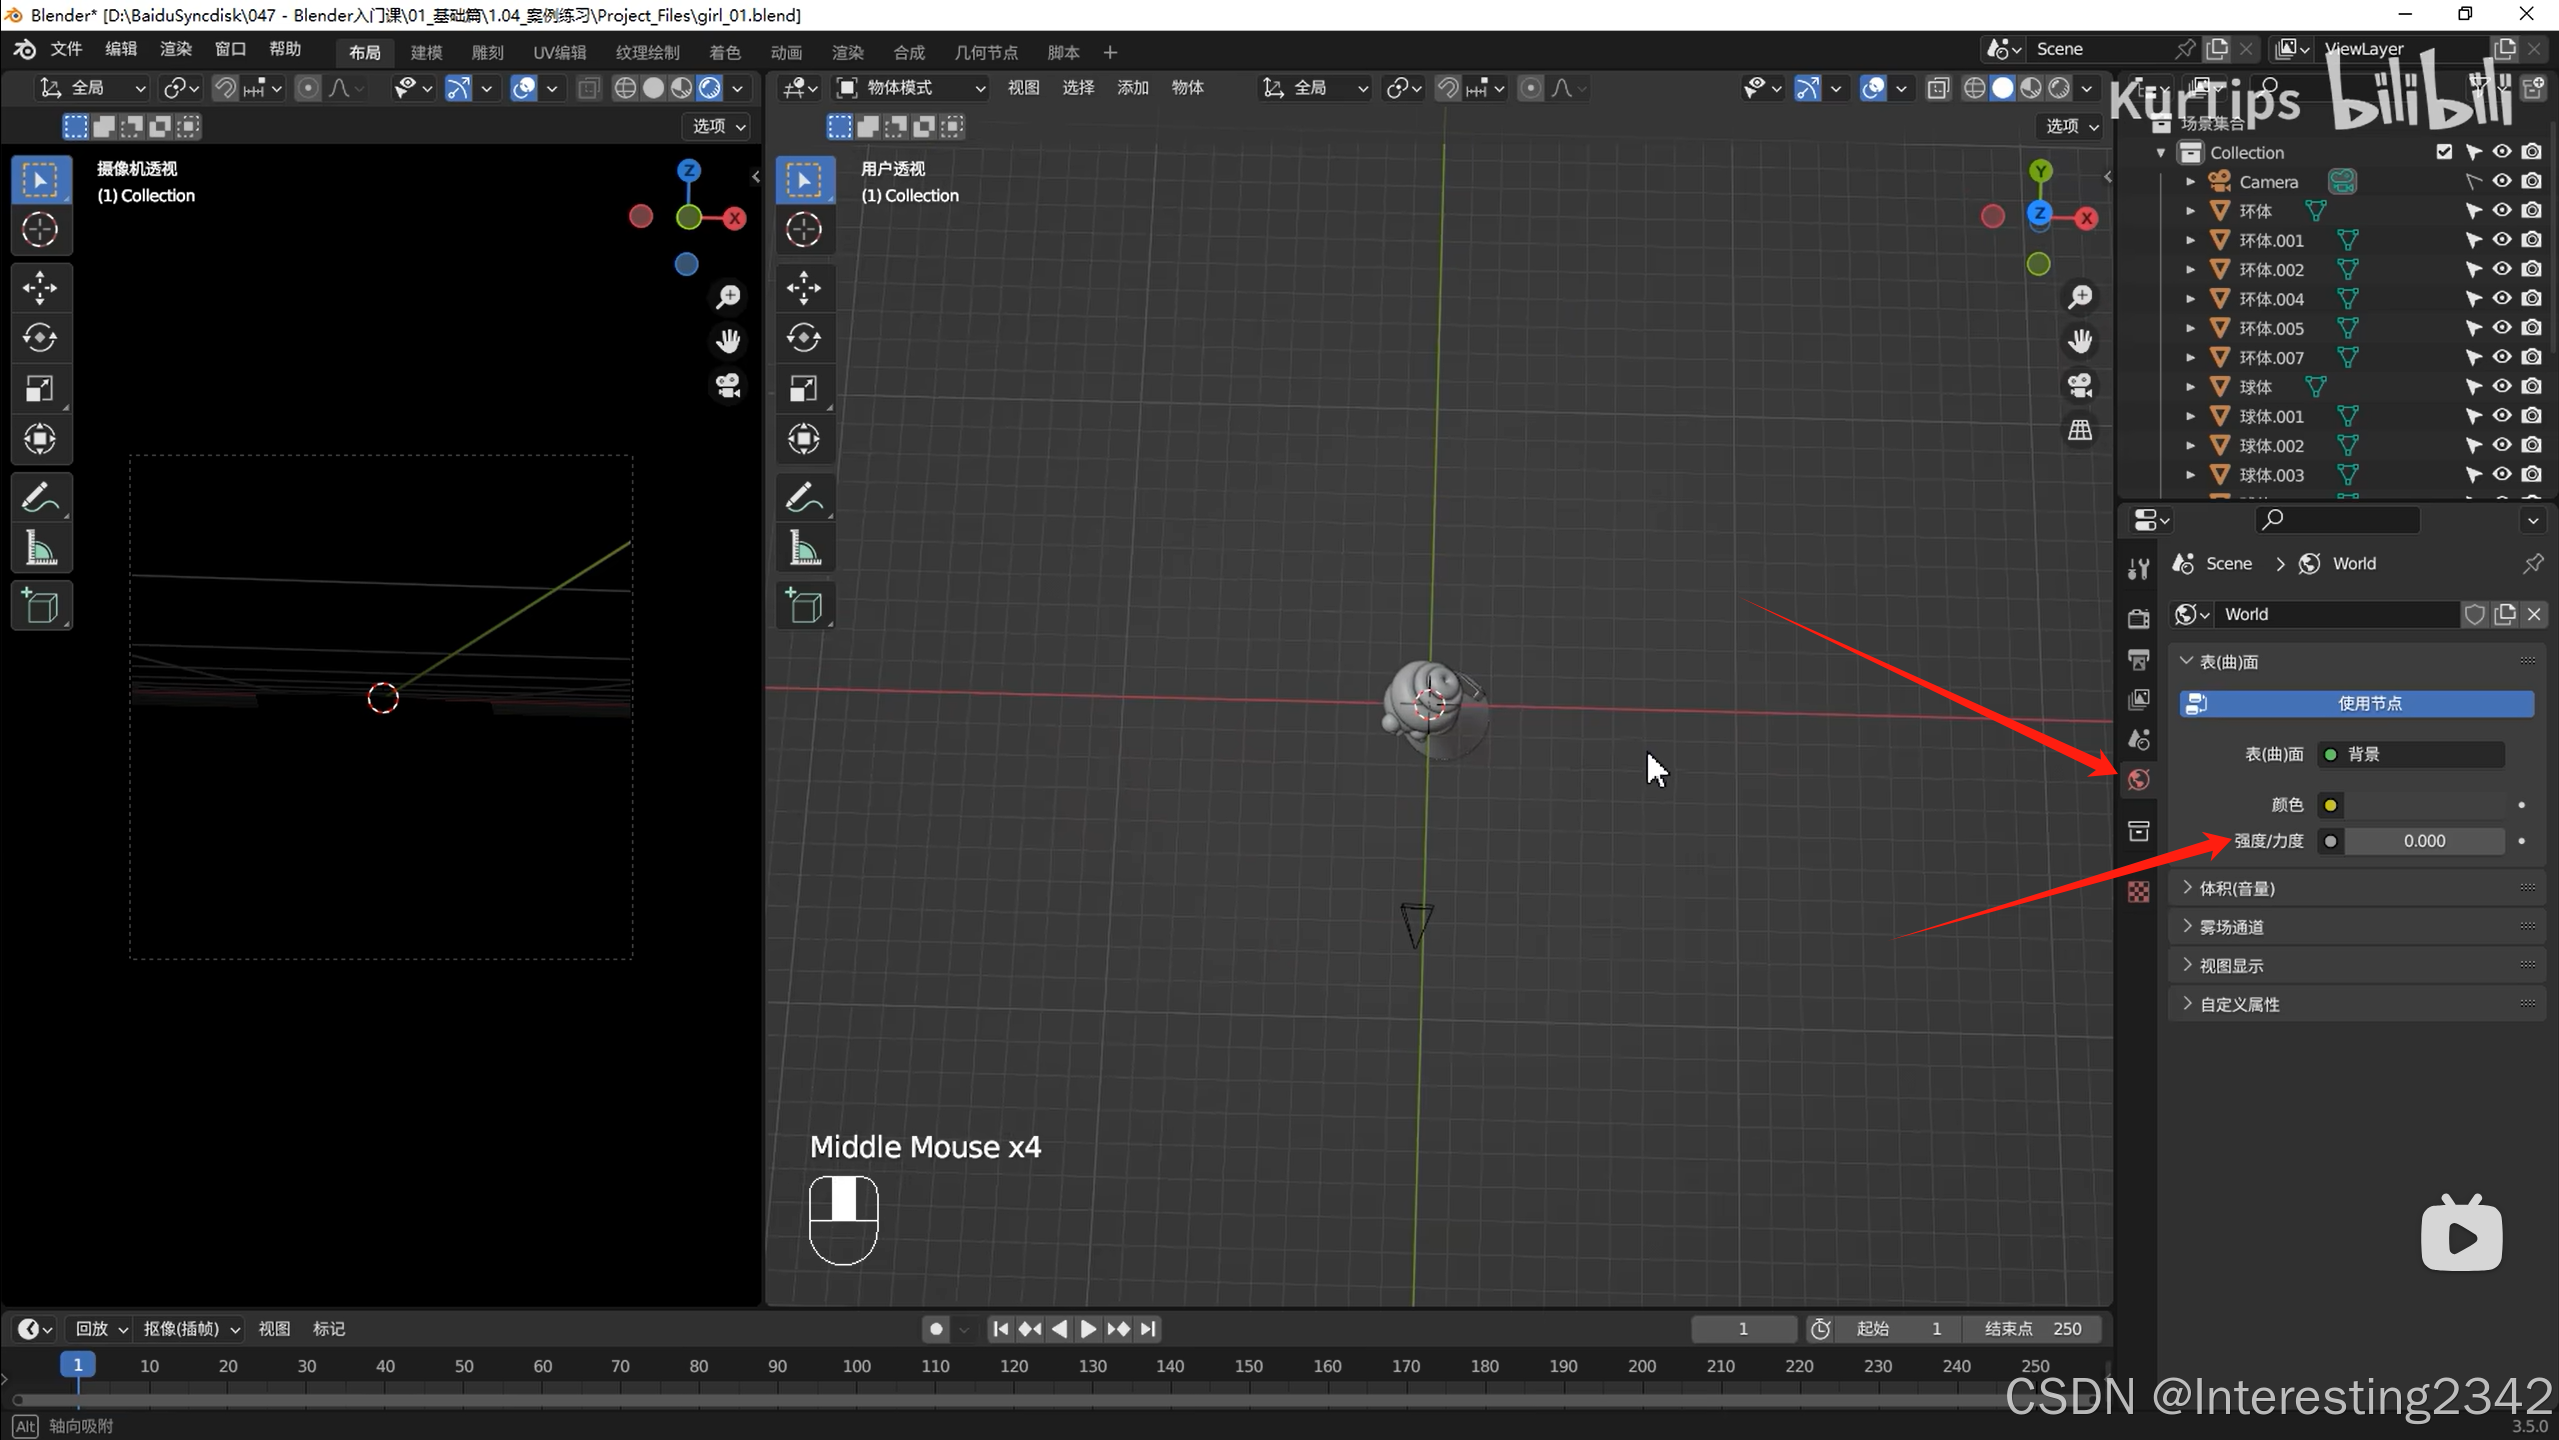The height and width of the screenshot is (1440, 2559).
Task: Open the World properties tab icon
Action: click(2139, 780)
